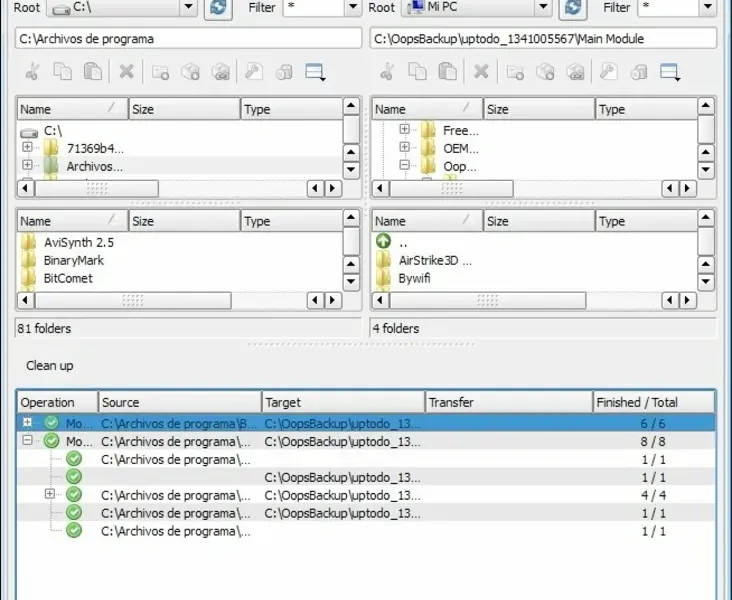Click the Delete X icon above the C:\ tree
The height and width of the screenshot is (600, 732).
127,72
